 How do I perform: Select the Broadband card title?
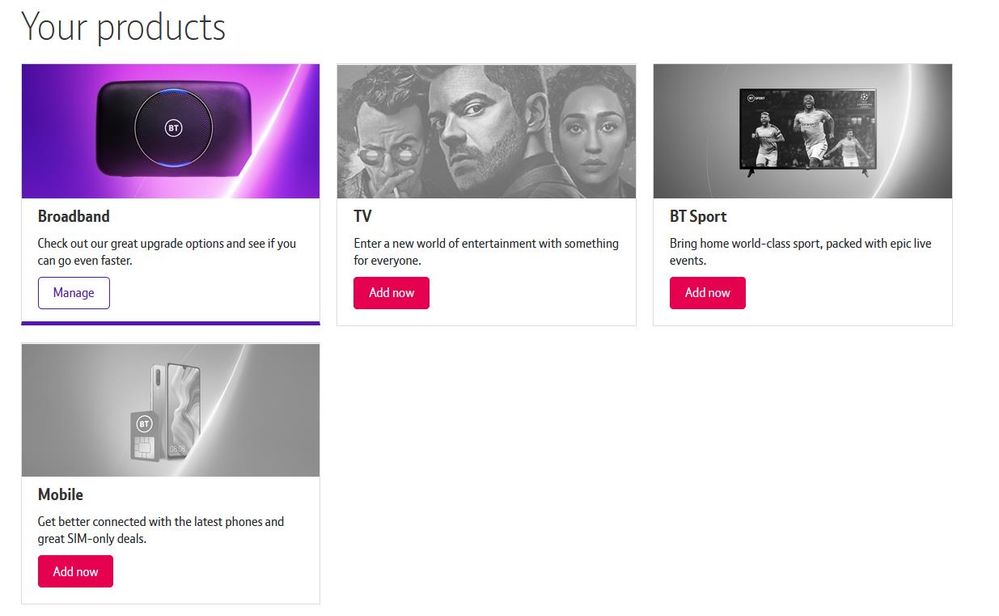(74, 216)
